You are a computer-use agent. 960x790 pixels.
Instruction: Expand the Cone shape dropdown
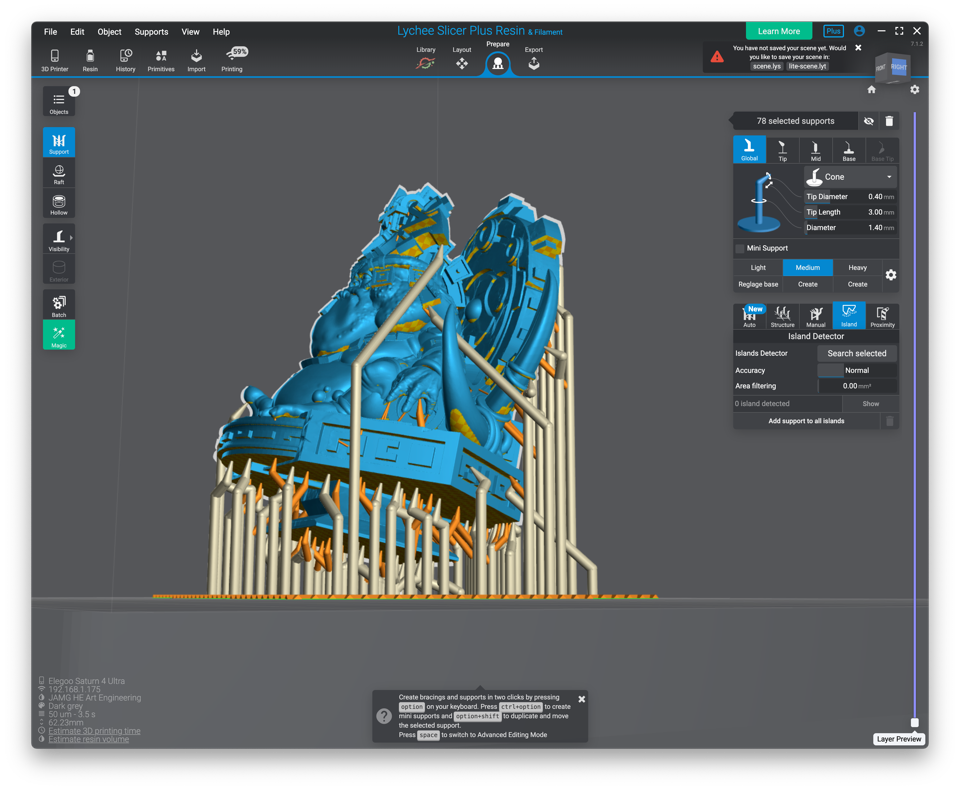(x=850, y=177)
